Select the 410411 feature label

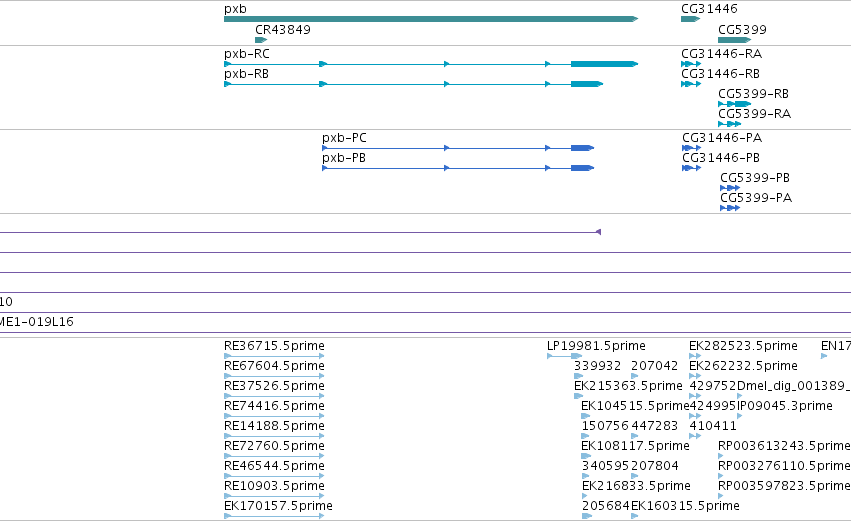(713, 427)
